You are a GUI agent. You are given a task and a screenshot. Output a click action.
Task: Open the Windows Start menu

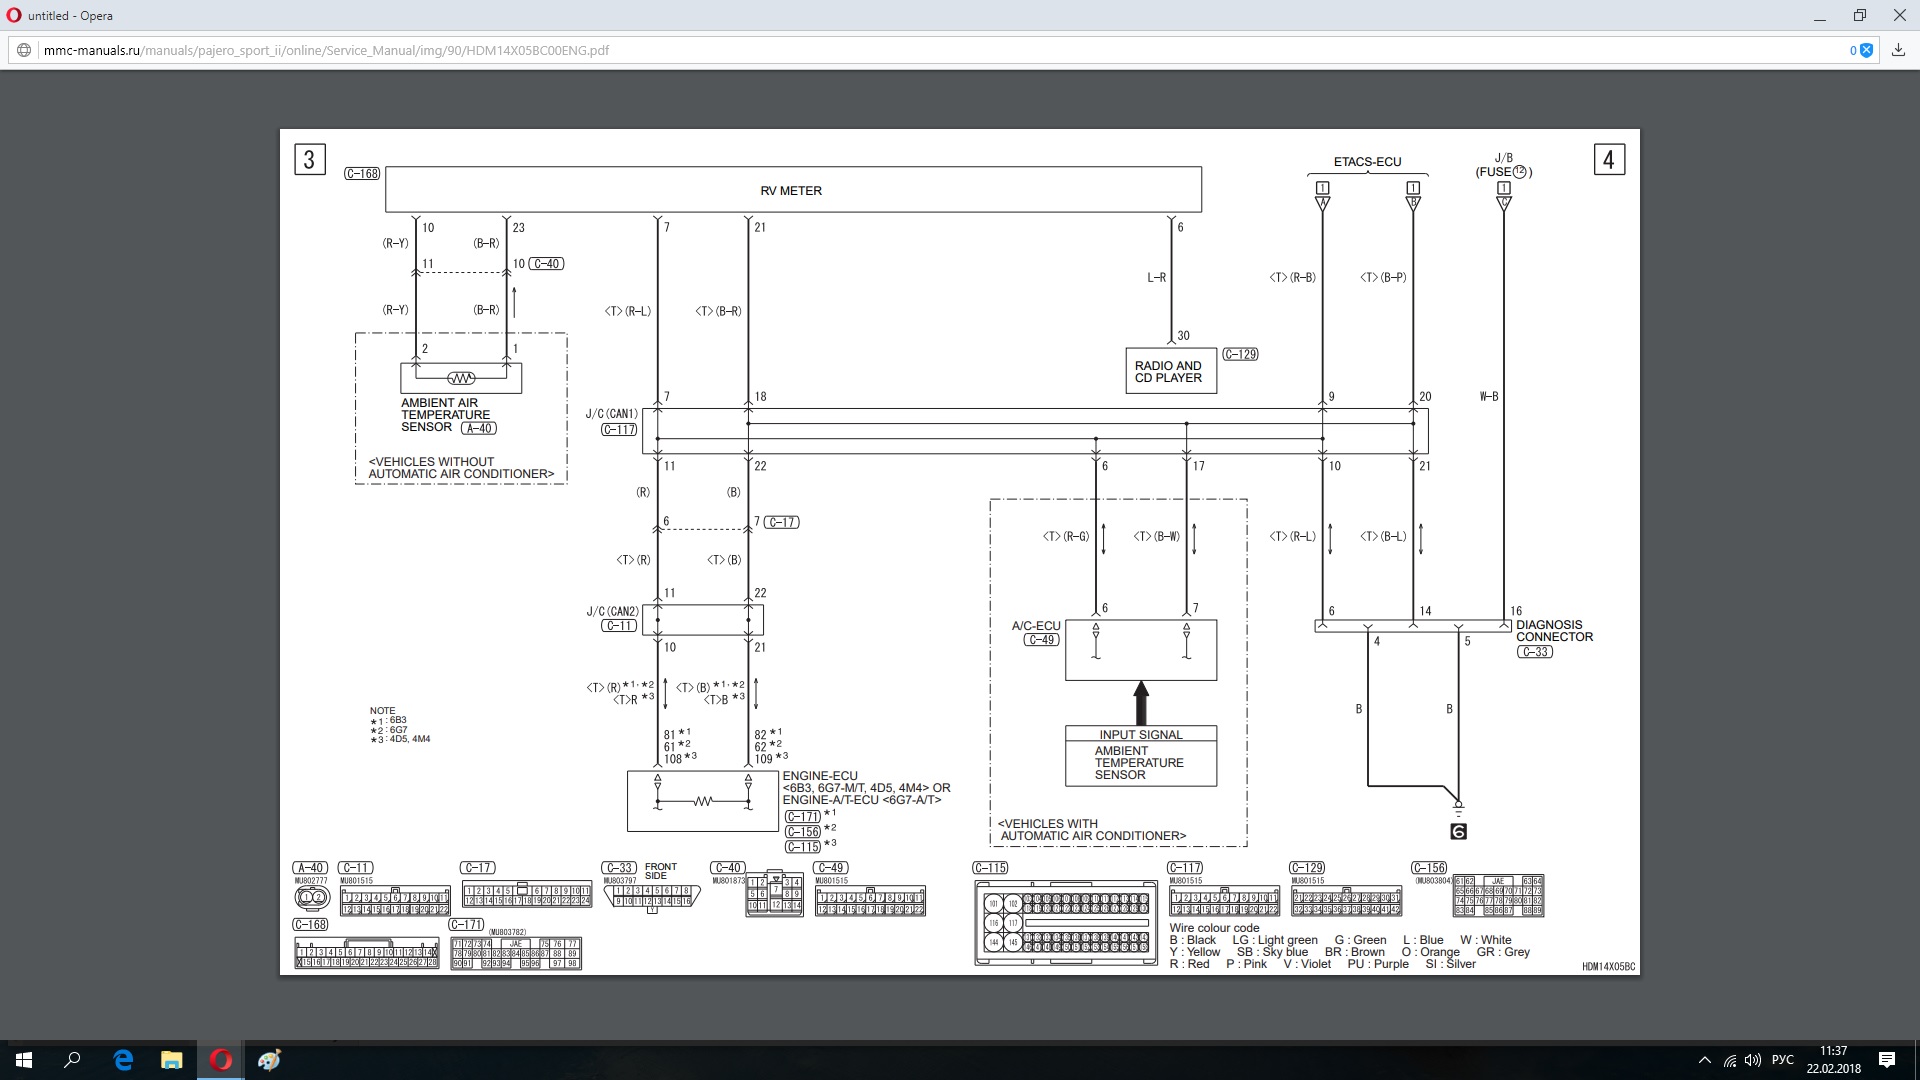click(x=24, y=1060)
